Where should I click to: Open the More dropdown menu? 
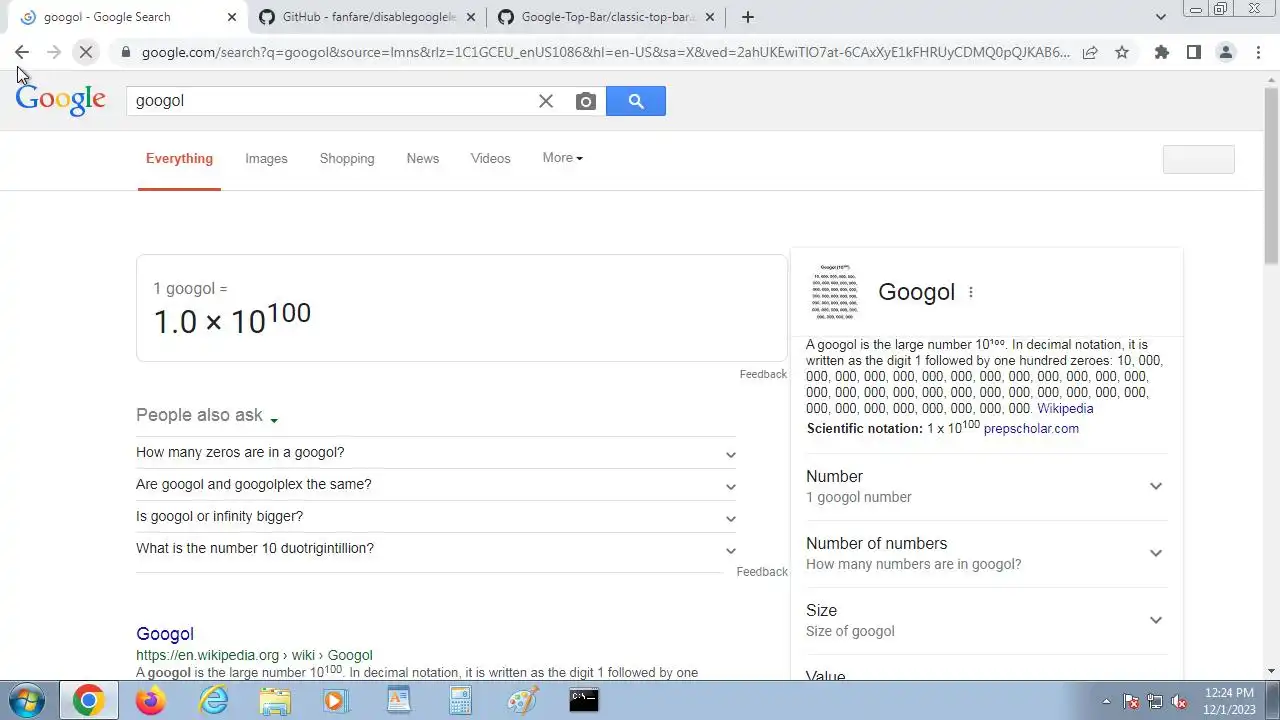562,158
